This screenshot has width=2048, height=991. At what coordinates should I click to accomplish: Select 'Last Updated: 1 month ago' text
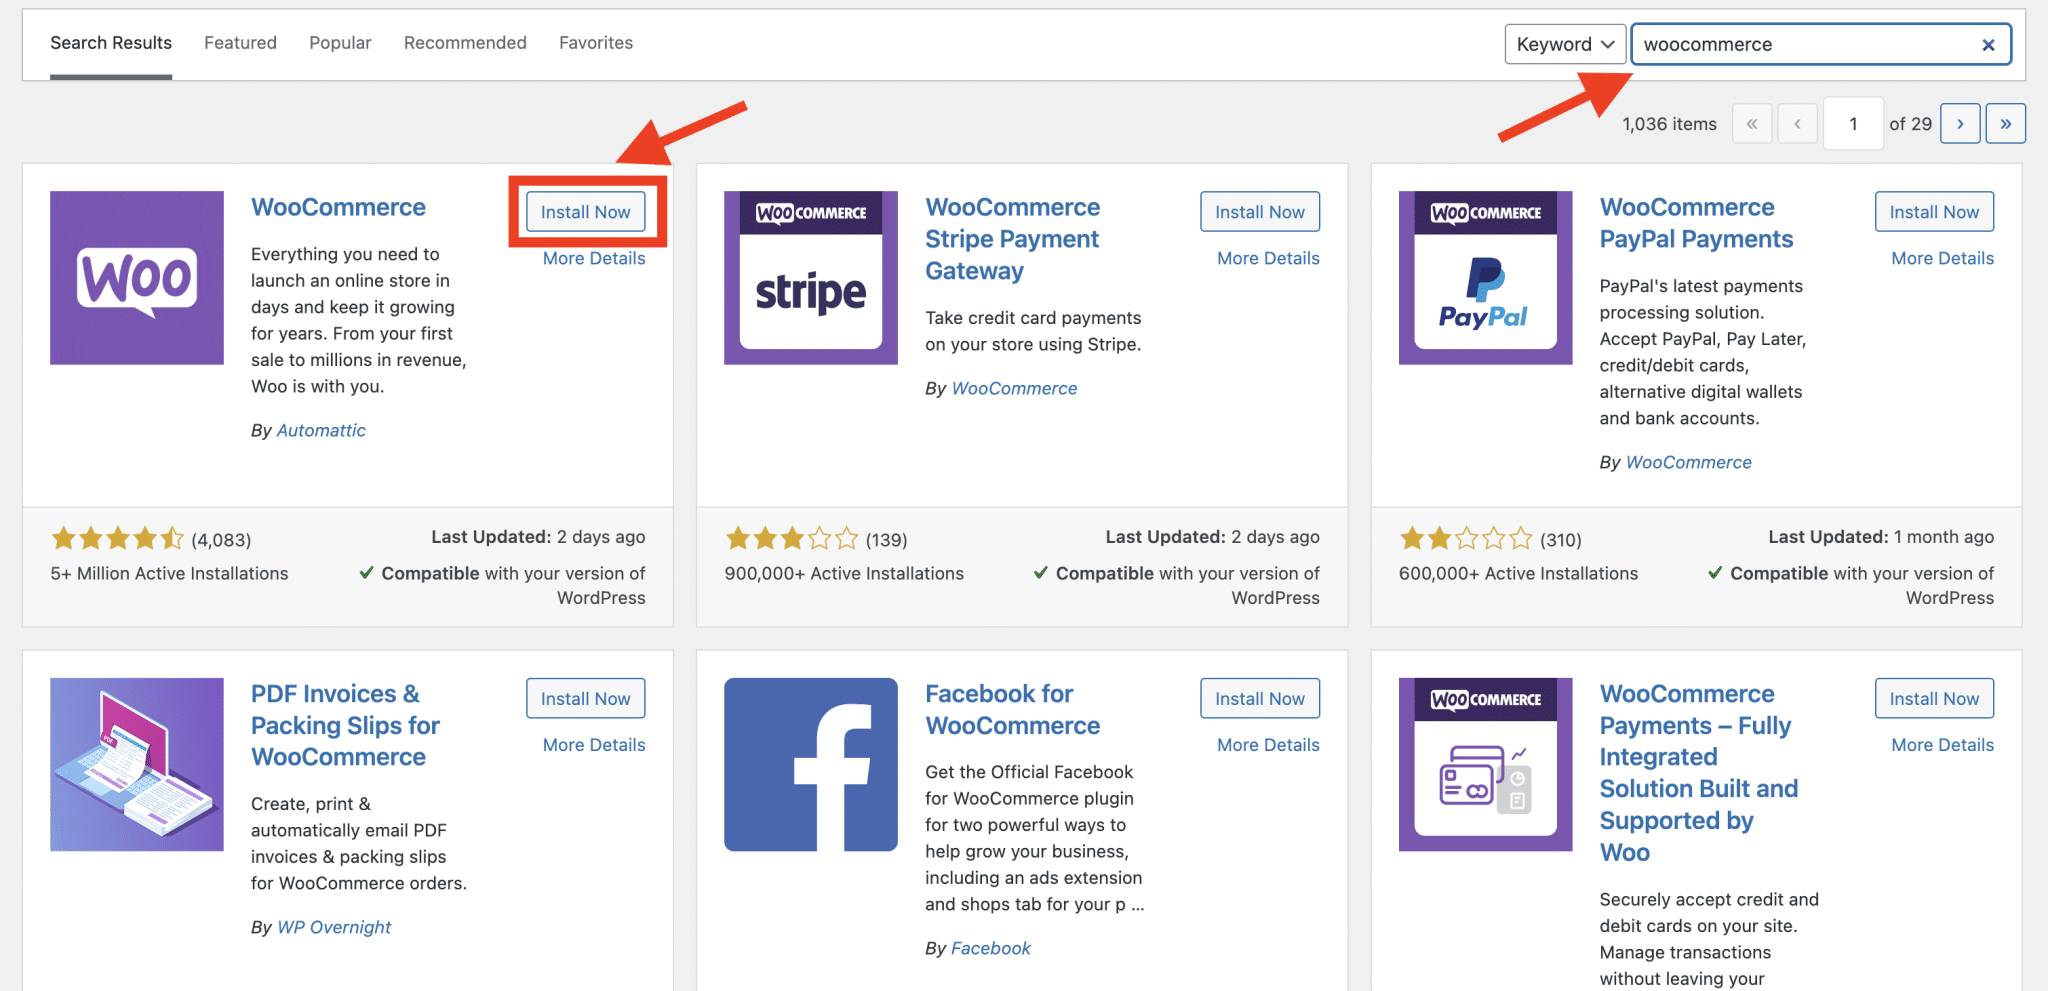[x=1881, y=537]
